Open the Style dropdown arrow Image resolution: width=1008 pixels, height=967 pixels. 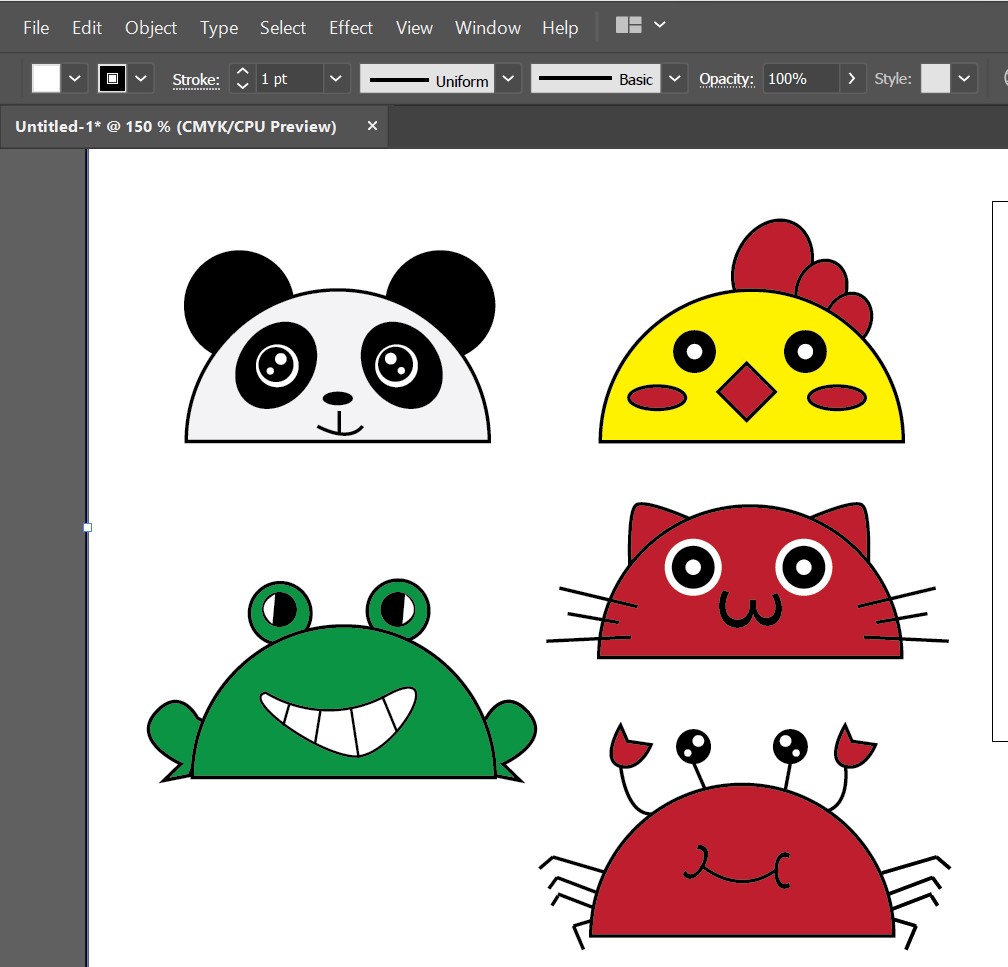point(964,78)
